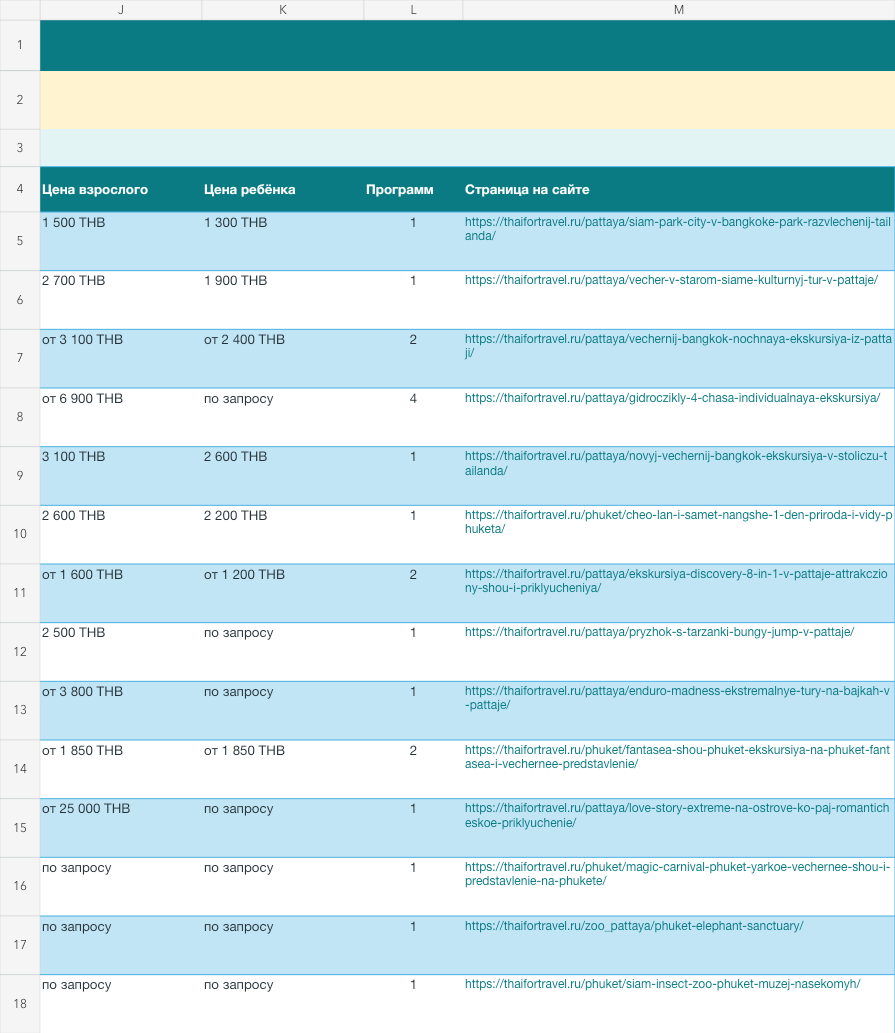Open the fantasea-shou-phuket link

677,757
